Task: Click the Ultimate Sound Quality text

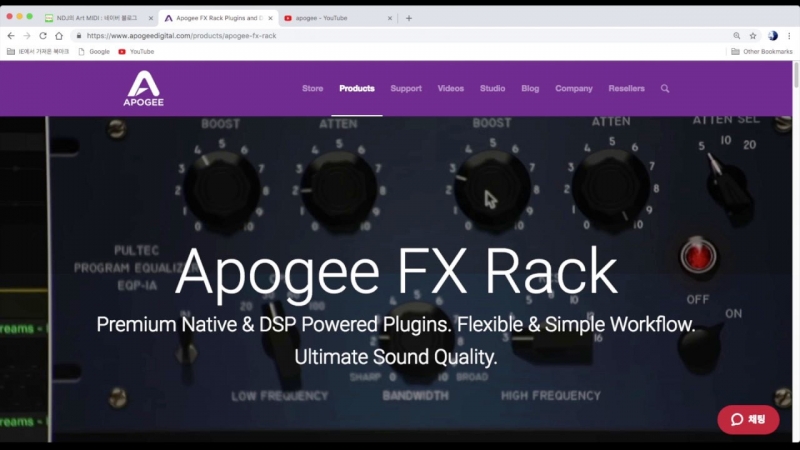Action: (x=395, y=357)
